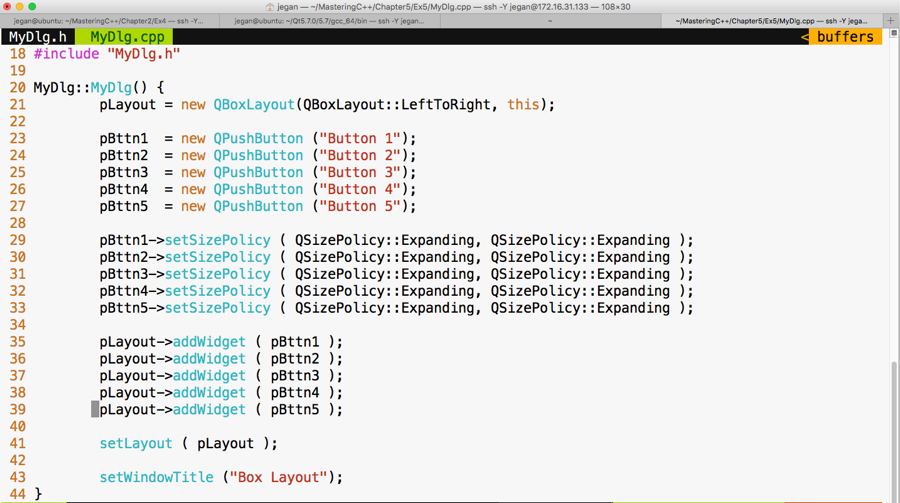Click pBttn3->setSizePolicy on line 31
Screen dimensions: 900x503
pyautogui.click(x=185, y=274)
